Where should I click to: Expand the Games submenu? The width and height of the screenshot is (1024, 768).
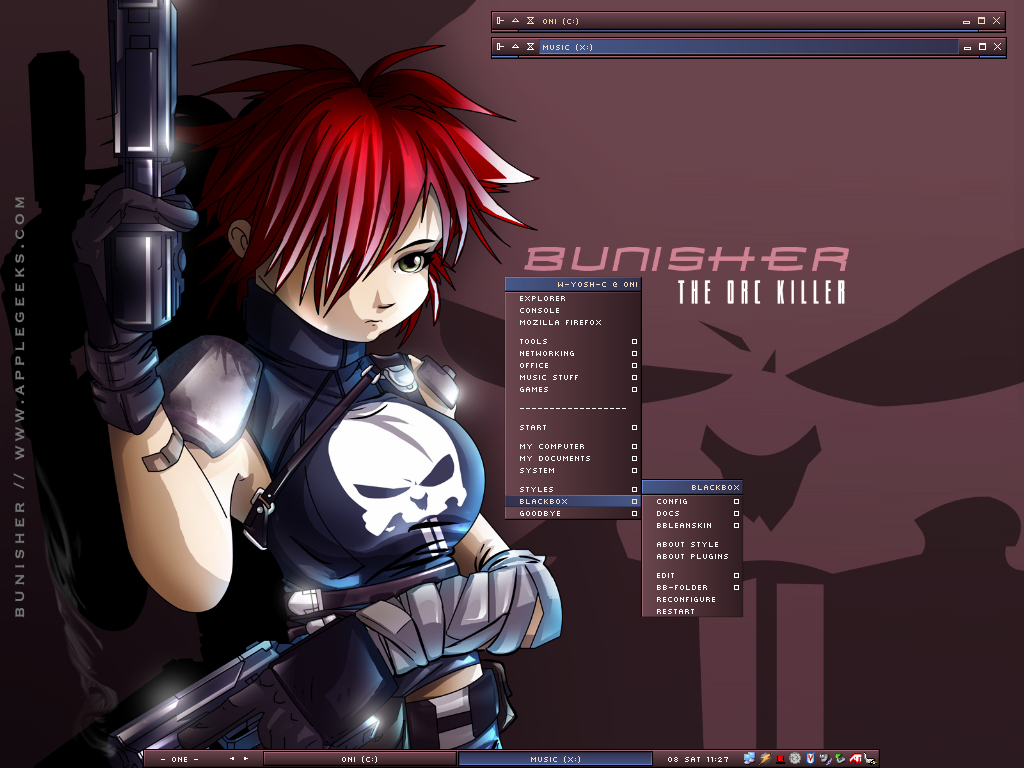tap(573, 389)
